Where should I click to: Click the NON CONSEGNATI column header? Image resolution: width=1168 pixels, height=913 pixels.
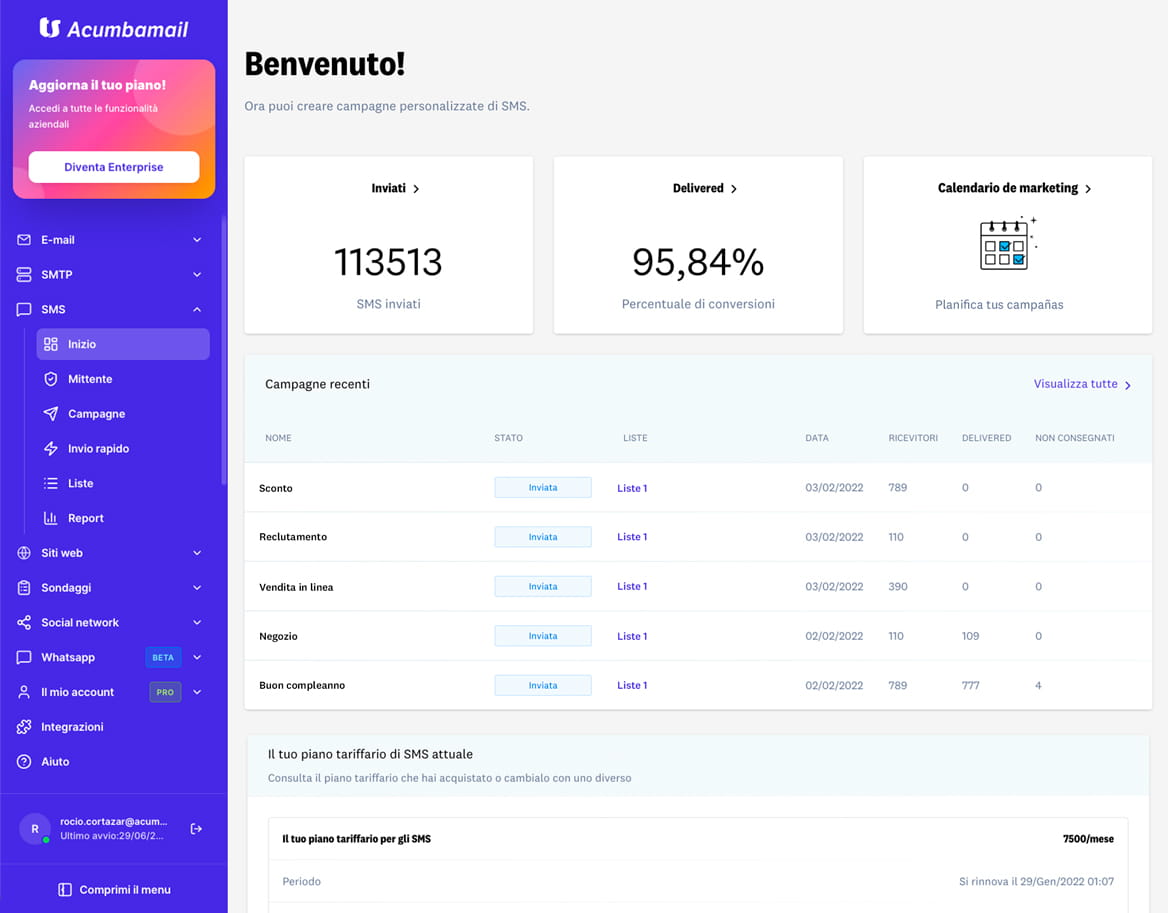1075,438
